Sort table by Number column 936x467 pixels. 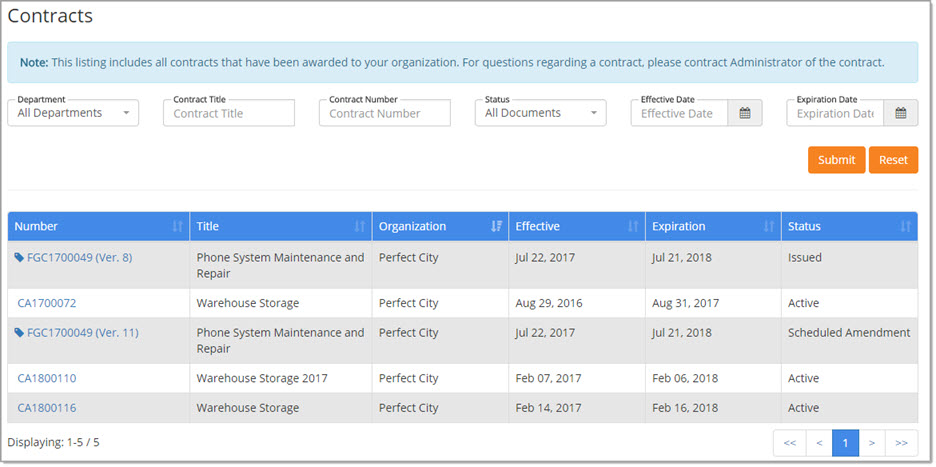178,227
